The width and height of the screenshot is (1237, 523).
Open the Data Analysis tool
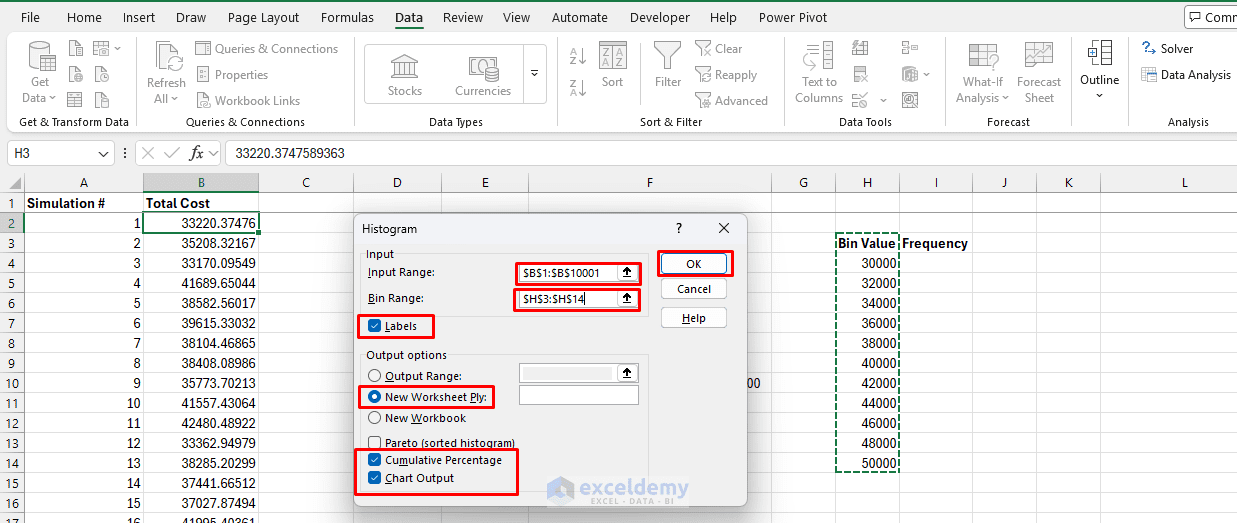pos(1186,74)
